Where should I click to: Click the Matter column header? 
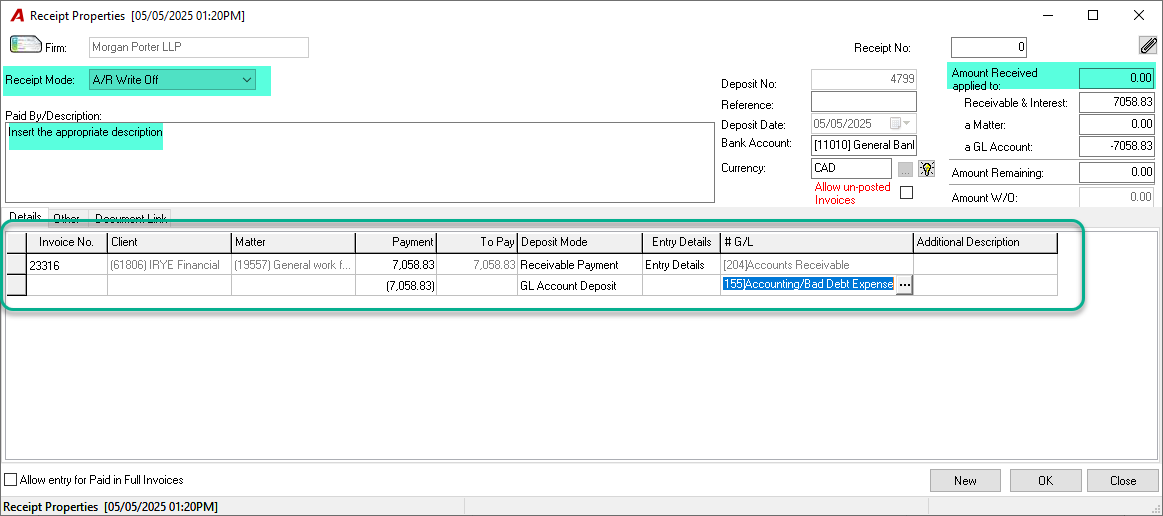tap(294, 242)
